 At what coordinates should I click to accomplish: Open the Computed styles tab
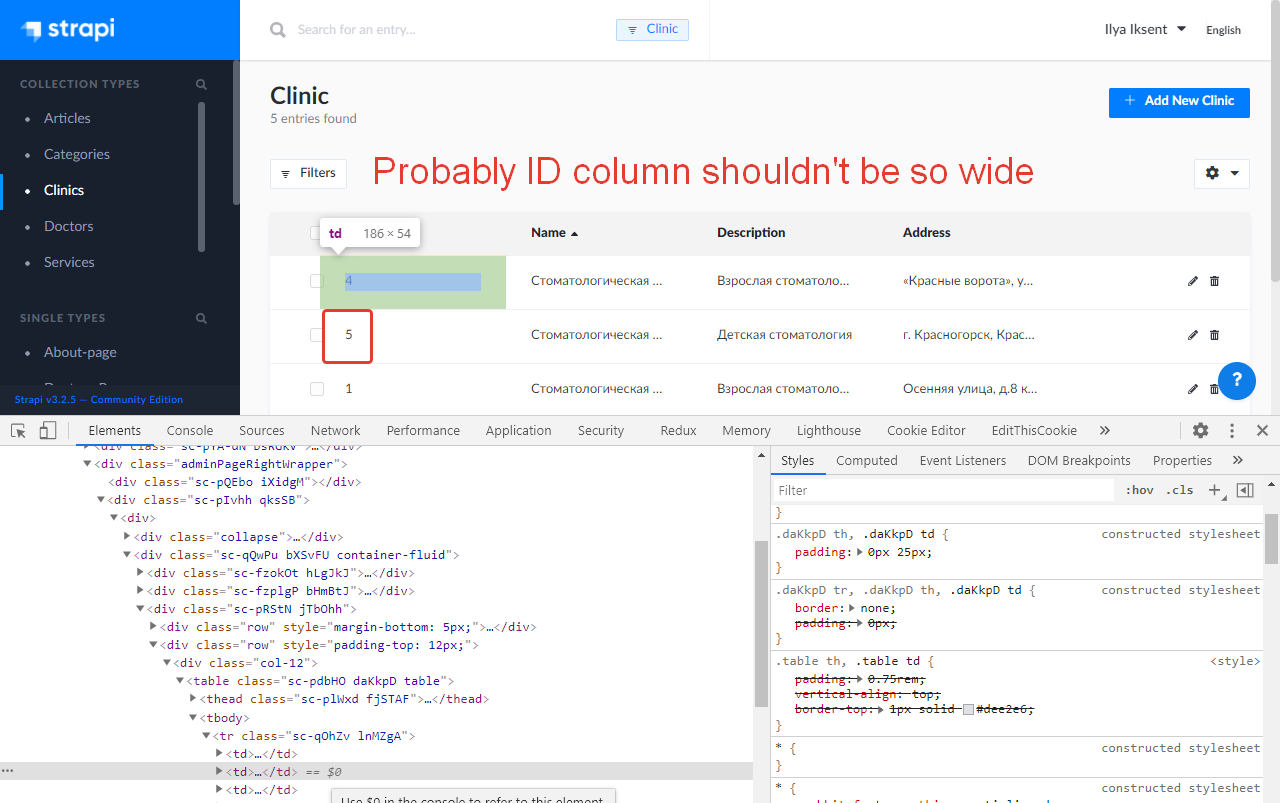867,461
